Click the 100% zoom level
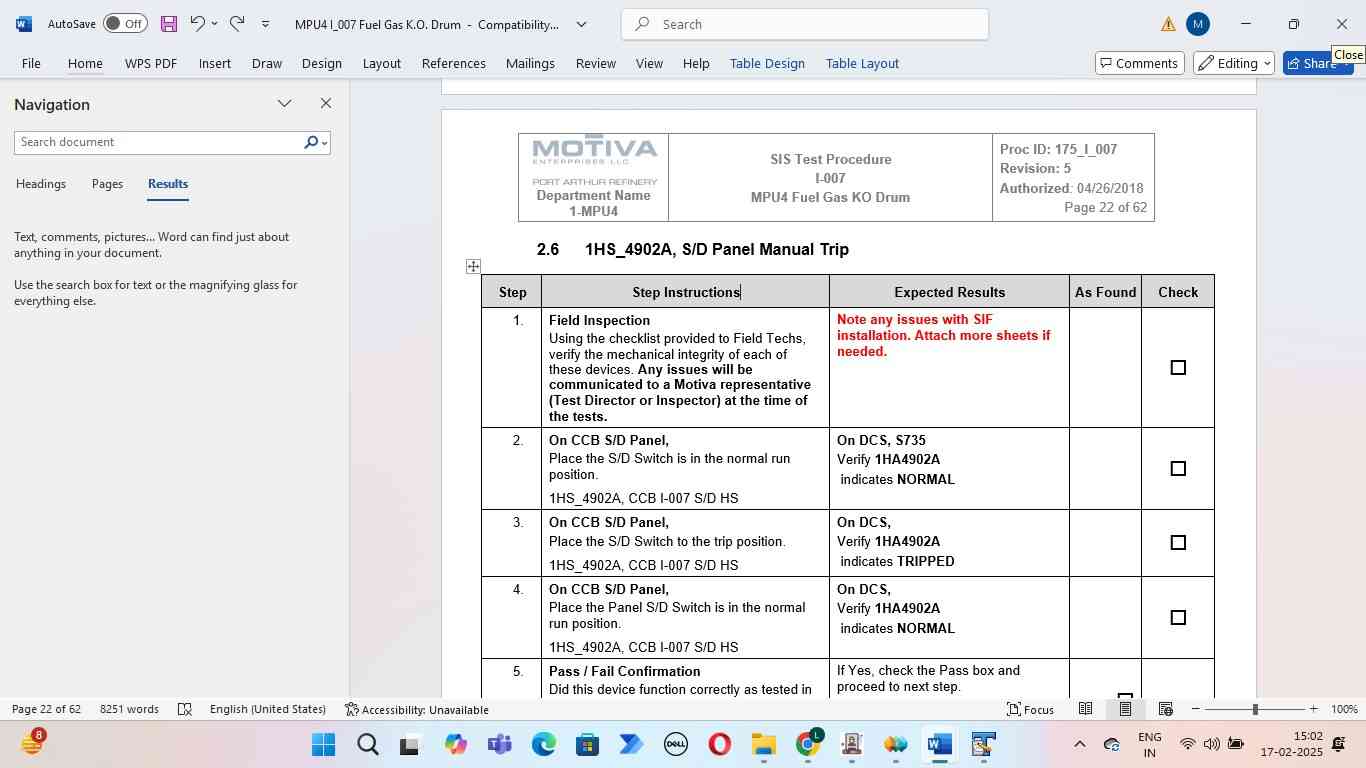Viewport: 1366px width, 768px height. (1344, 709)
